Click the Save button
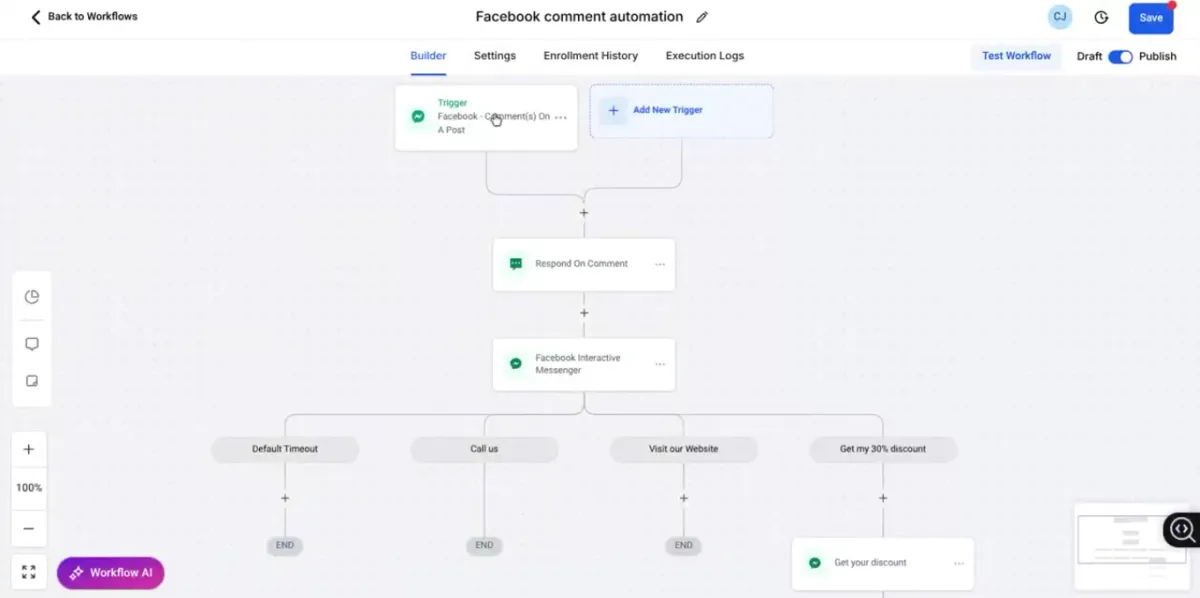Image resolution: width=1200 pixels, height=598 pixels. pyautogui.click(x=1151, y=18)
